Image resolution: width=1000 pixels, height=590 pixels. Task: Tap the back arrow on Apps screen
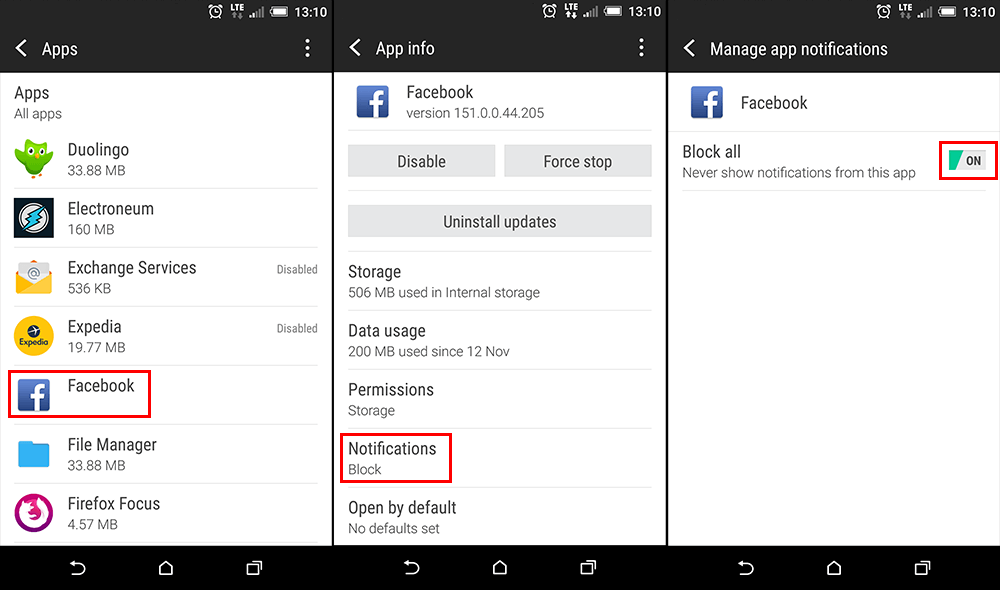click(22, 48)
